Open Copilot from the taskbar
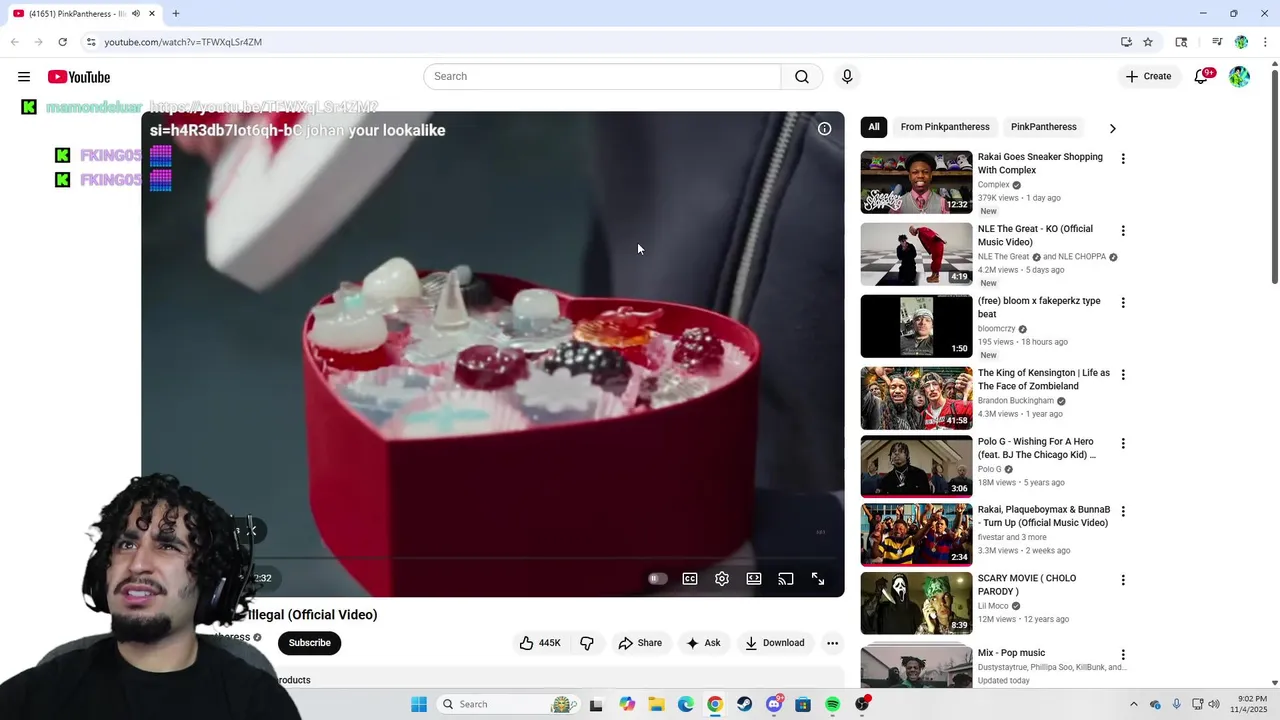The height and width of the screenshot is (720, 1280). pos(627,704)
